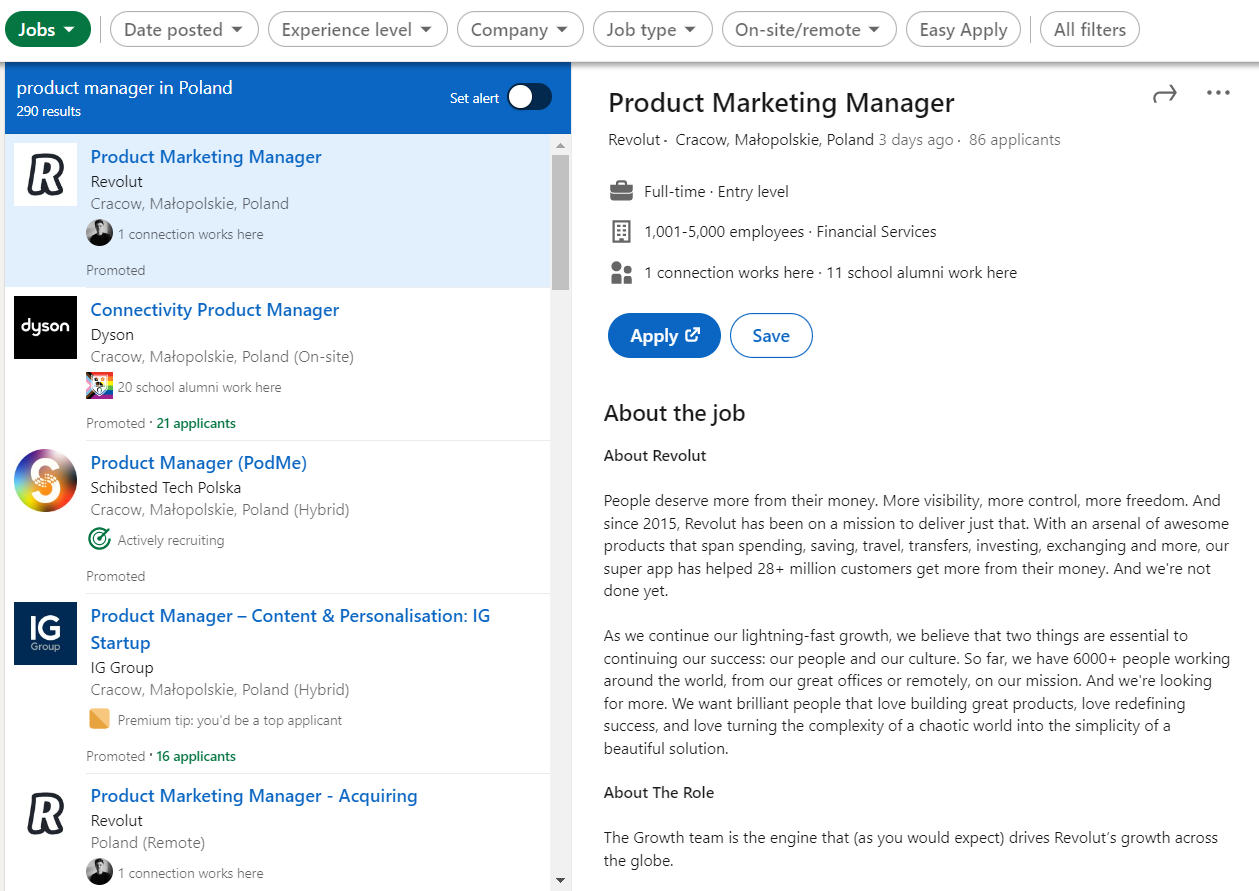
Task: Expand the Experience level filter
Action: point(357,30)
